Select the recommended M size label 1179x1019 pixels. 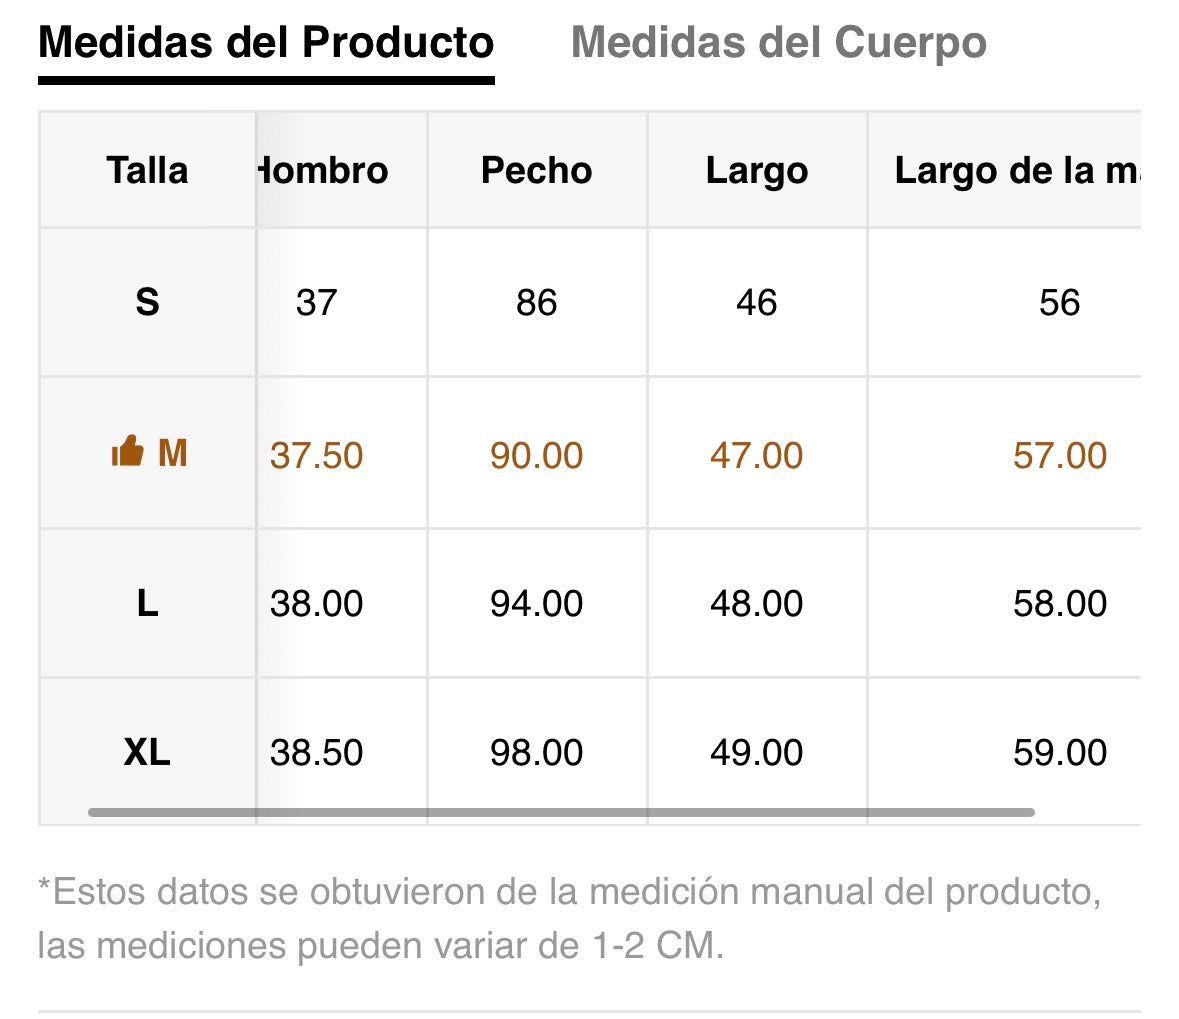point(172,453)
